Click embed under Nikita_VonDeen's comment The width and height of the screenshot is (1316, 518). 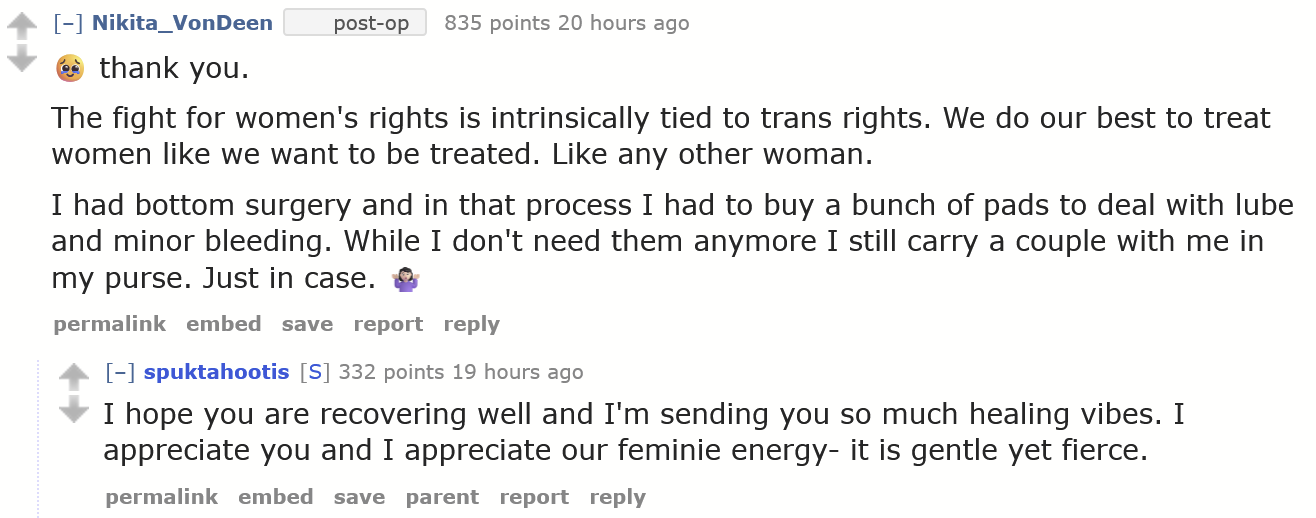[224, 324]
